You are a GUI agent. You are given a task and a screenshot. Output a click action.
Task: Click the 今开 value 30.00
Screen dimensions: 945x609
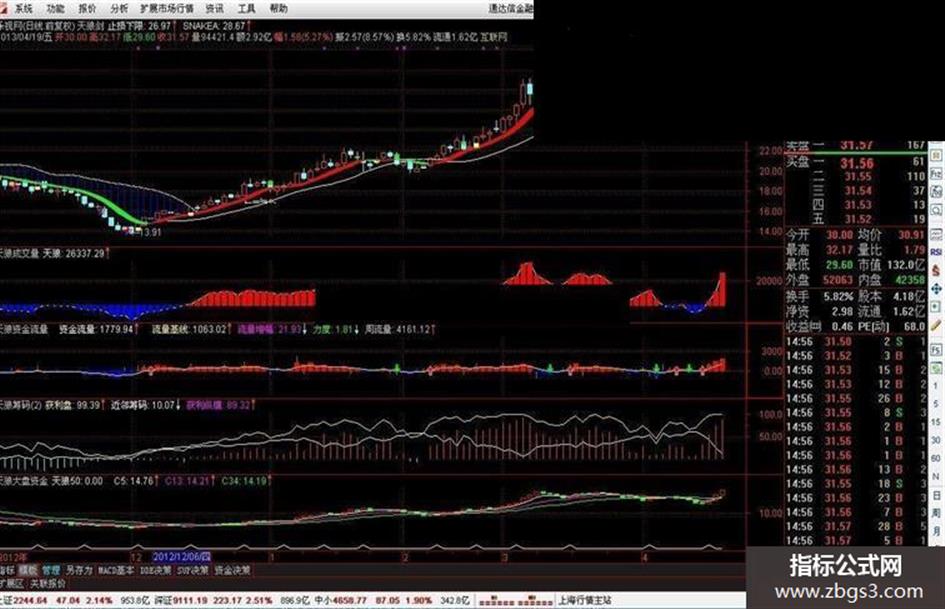click(839, 235)
